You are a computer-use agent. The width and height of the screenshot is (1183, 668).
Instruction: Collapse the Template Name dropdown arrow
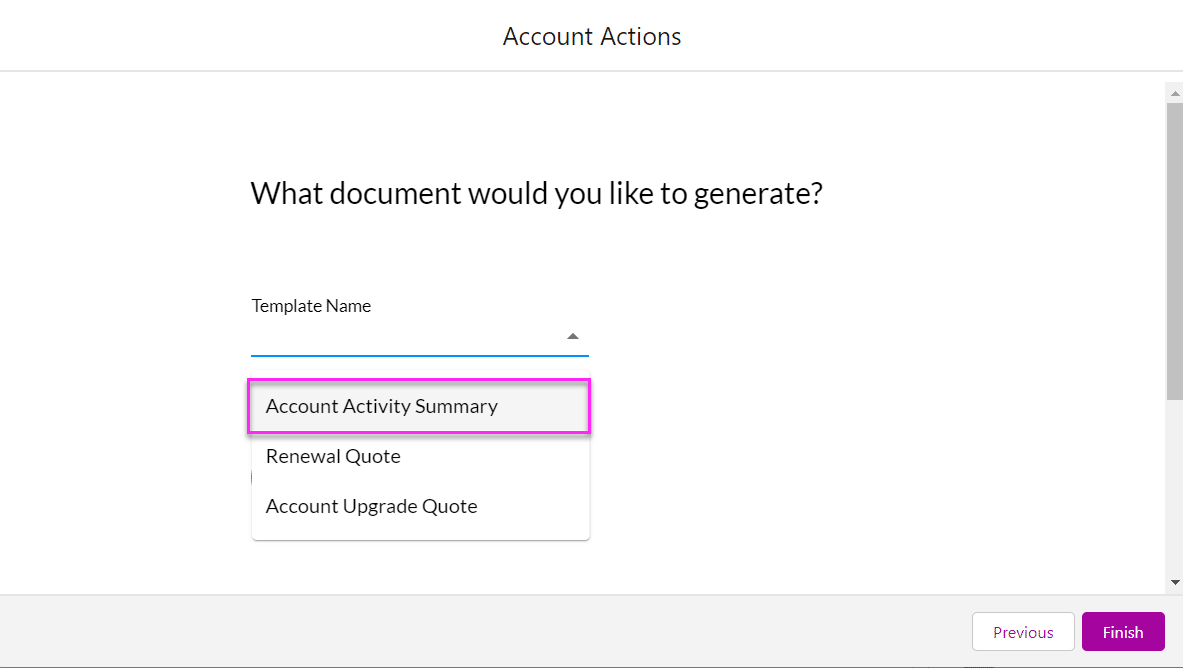(x=573, y=337)
